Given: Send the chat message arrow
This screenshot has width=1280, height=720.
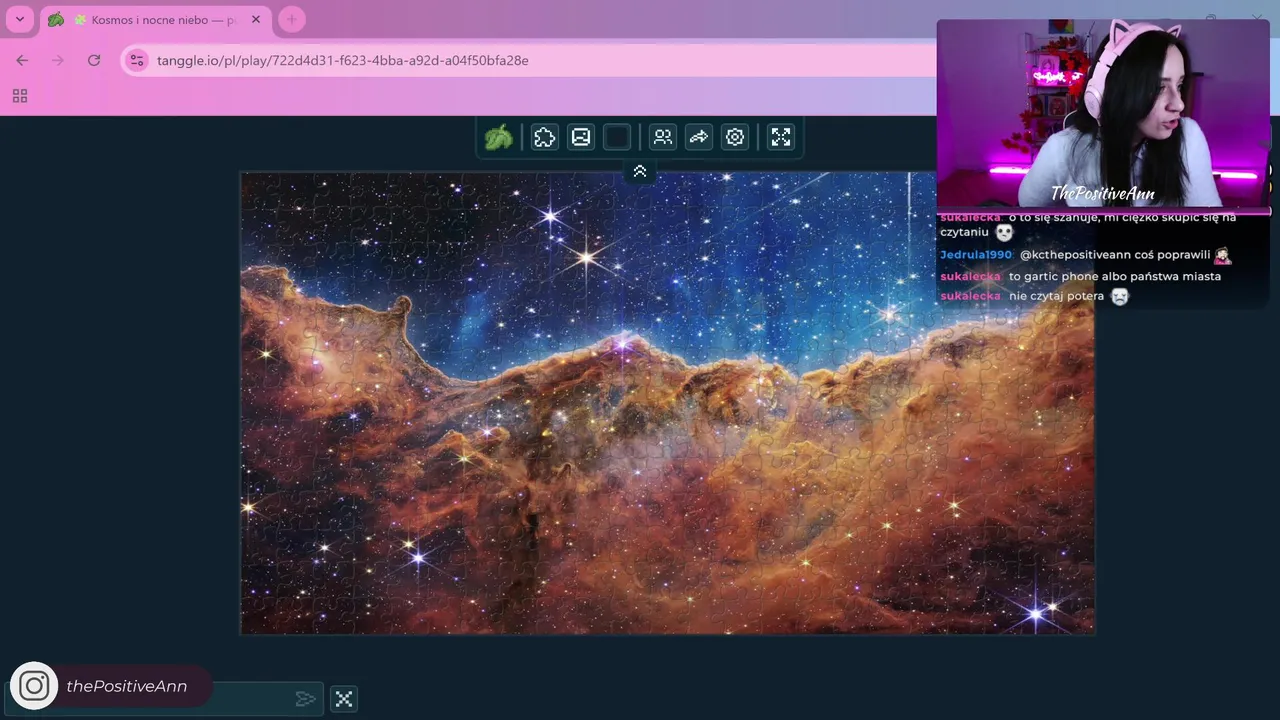Looking at the screenshot, I should click(x=306, y=699).
